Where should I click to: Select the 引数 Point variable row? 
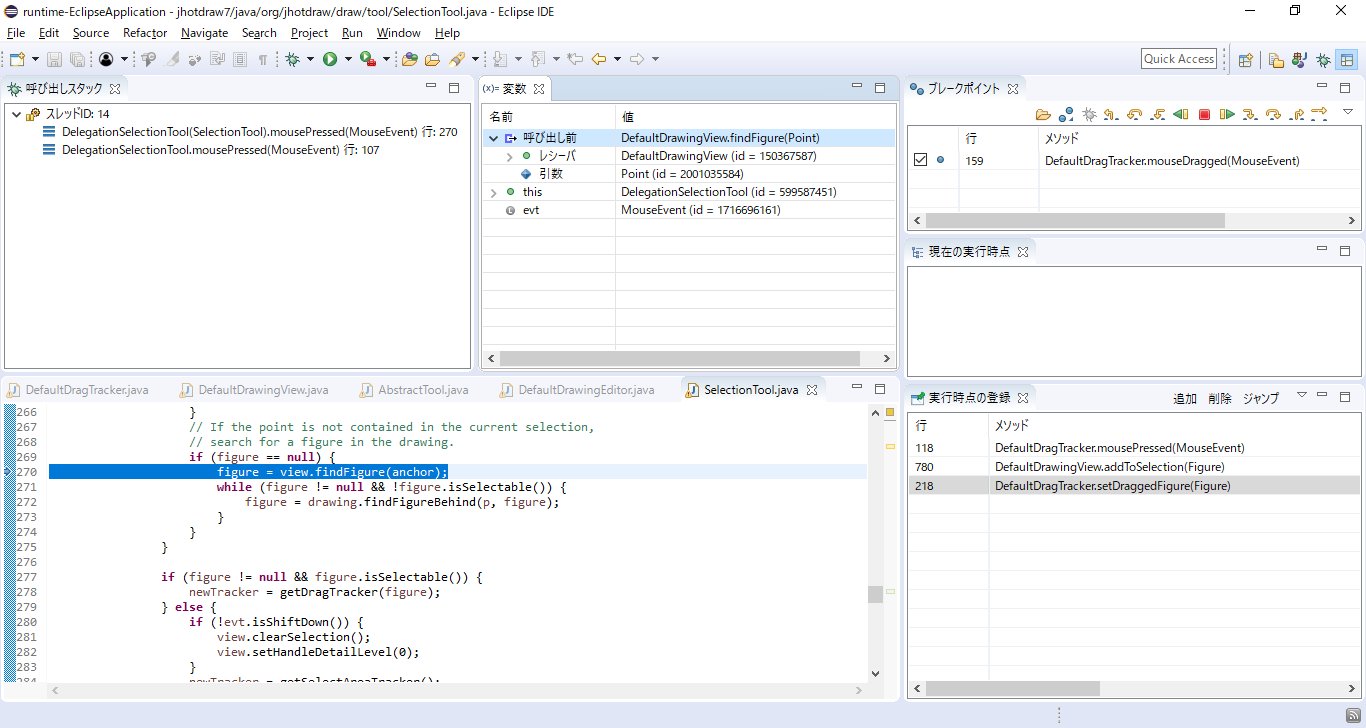pos(689,174)
